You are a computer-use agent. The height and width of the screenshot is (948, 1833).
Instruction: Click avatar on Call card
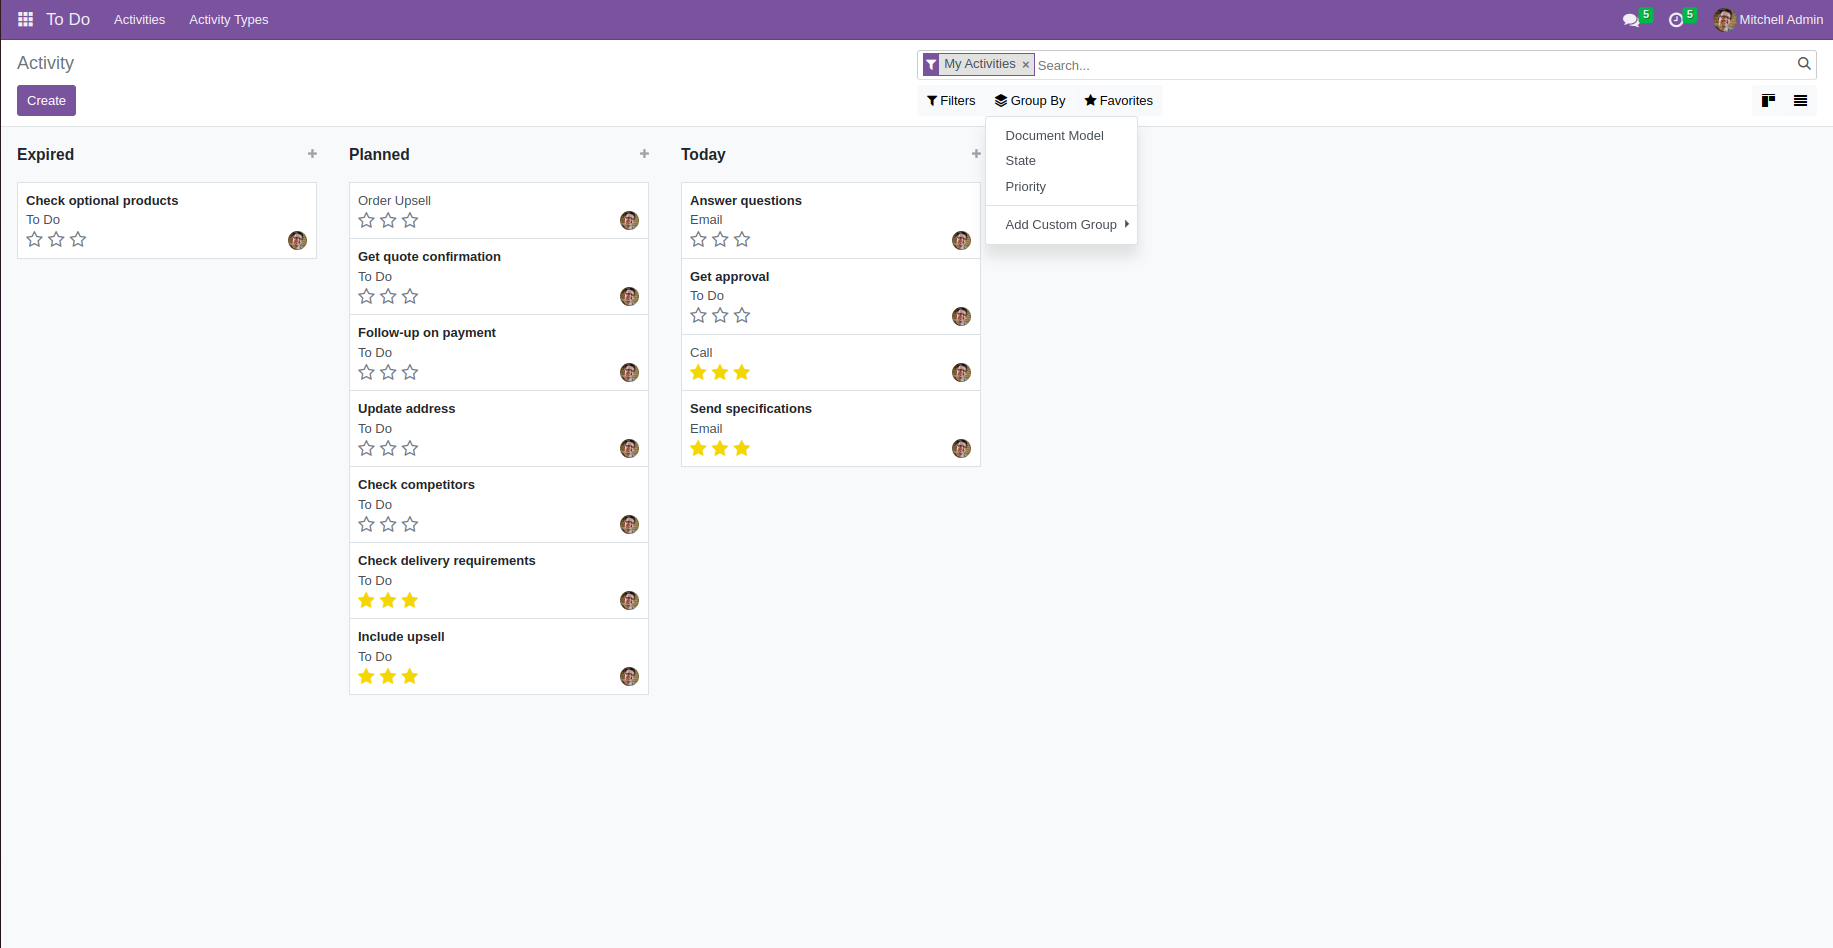(x=961, y=372)
